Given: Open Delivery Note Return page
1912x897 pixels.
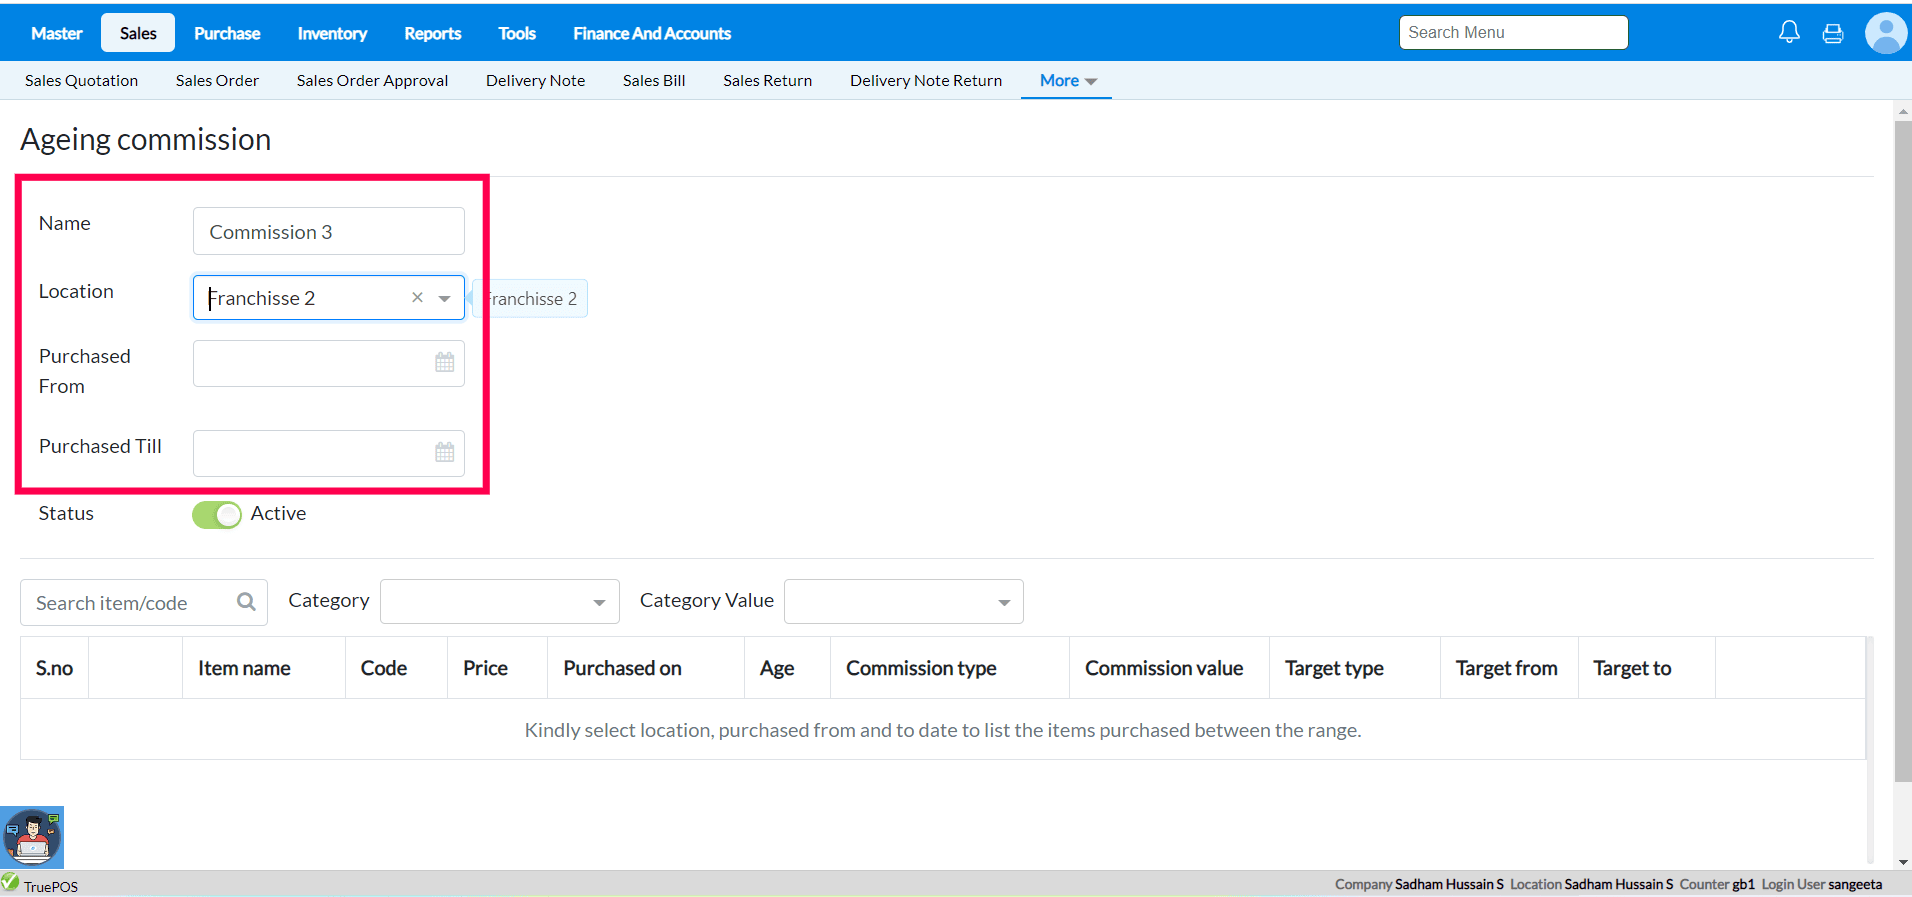Looking at the screenshot, I should [926, 80].
